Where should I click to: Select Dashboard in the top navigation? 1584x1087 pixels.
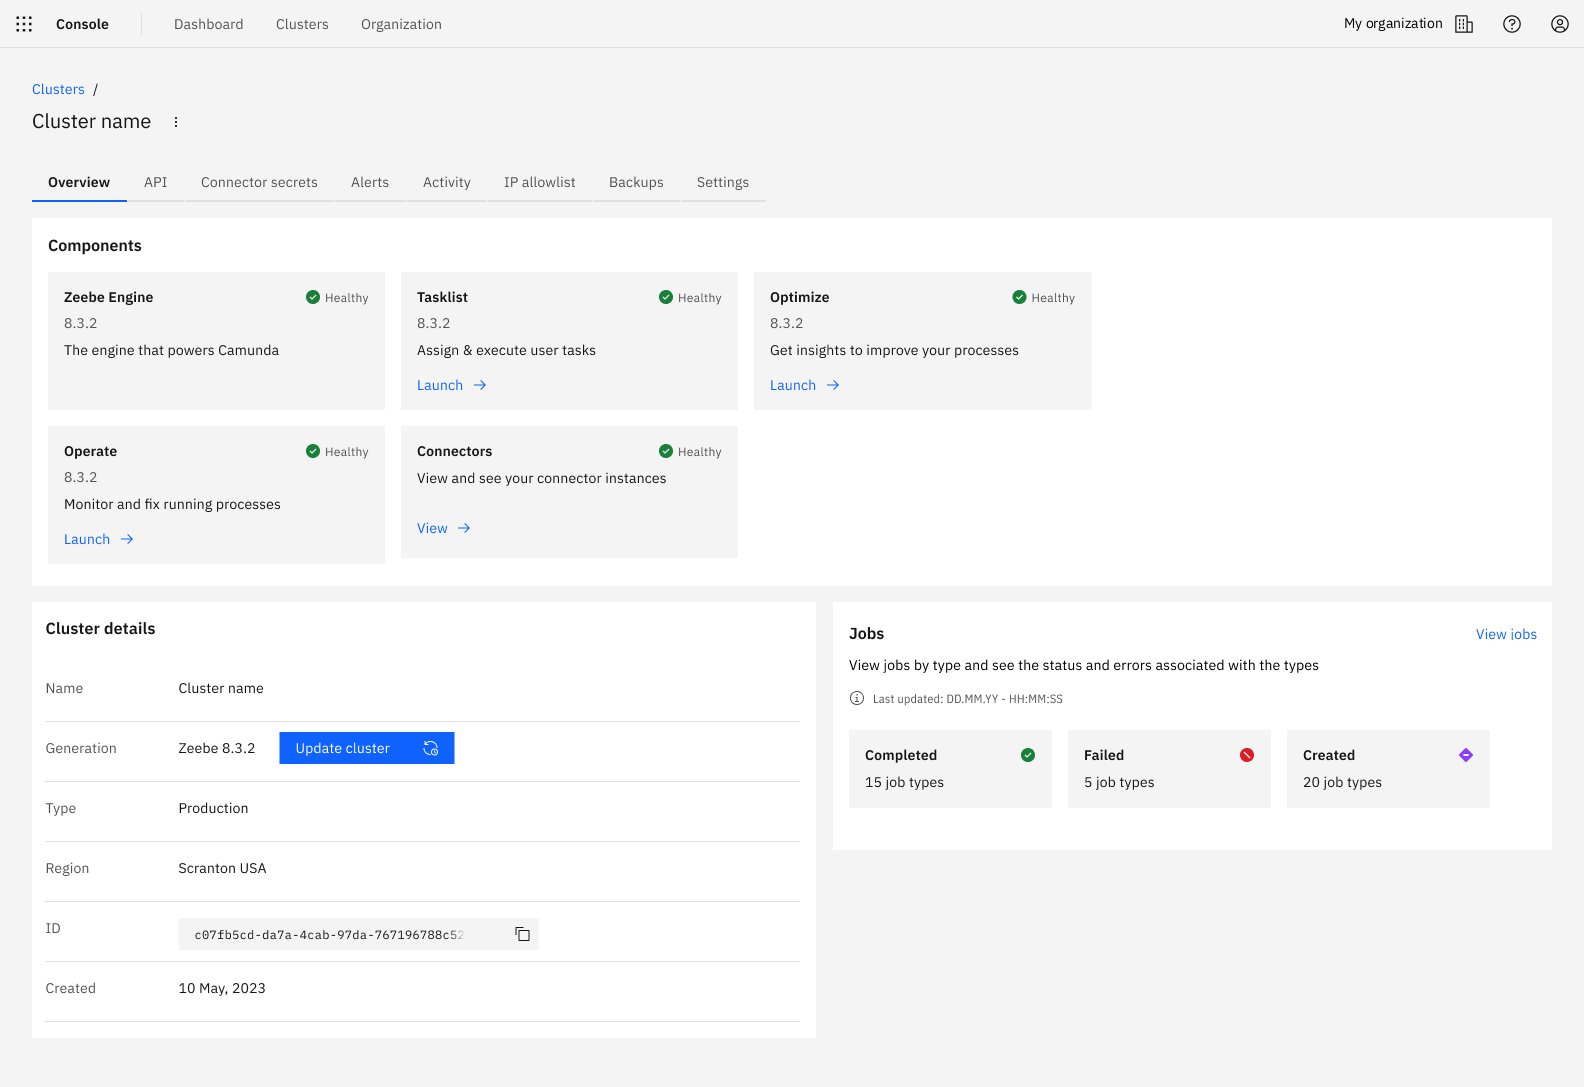208,24
